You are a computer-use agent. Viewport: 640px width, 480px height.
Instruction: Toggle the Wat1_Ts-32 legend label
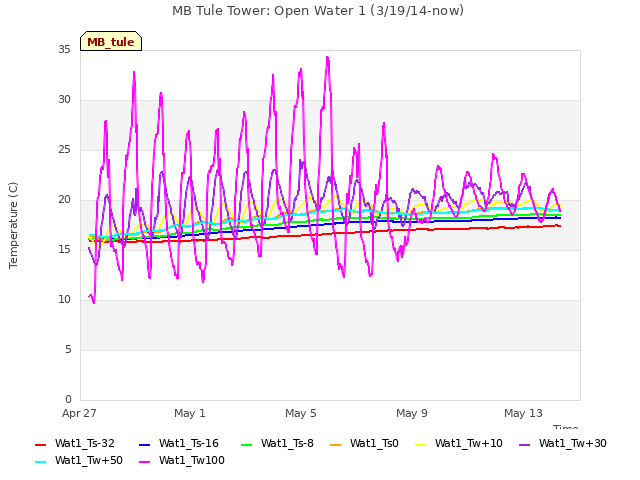[x=84, y=443]
